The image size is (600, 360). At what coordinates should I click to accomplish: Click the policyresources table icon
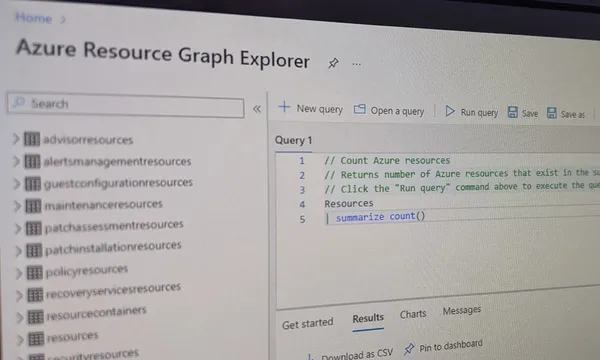click(34, 273)
